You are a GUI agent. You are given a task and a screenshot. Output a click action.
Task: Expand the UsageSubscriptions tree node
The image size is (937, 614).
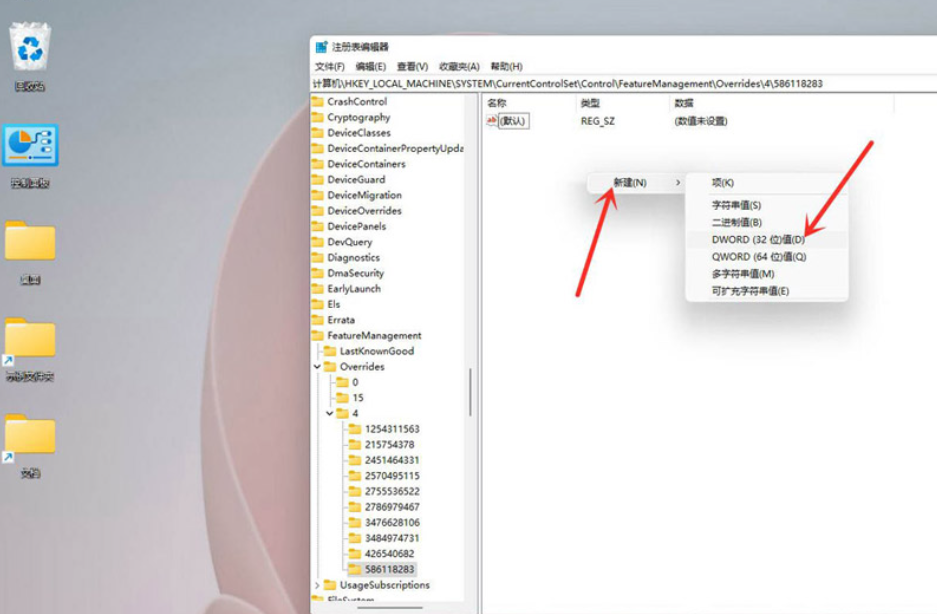(318, 585)
